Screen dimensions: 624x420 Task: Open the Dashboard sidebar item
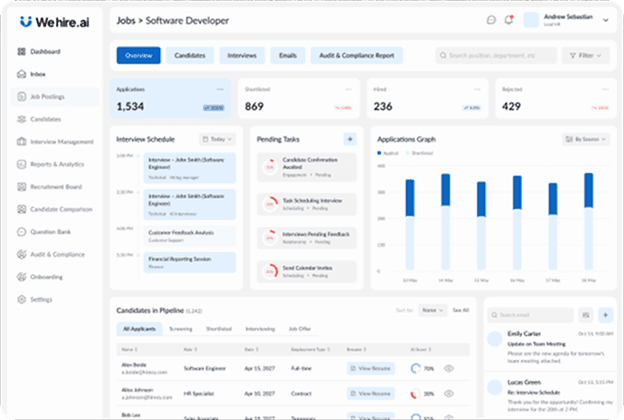click(x=39, y=51)
